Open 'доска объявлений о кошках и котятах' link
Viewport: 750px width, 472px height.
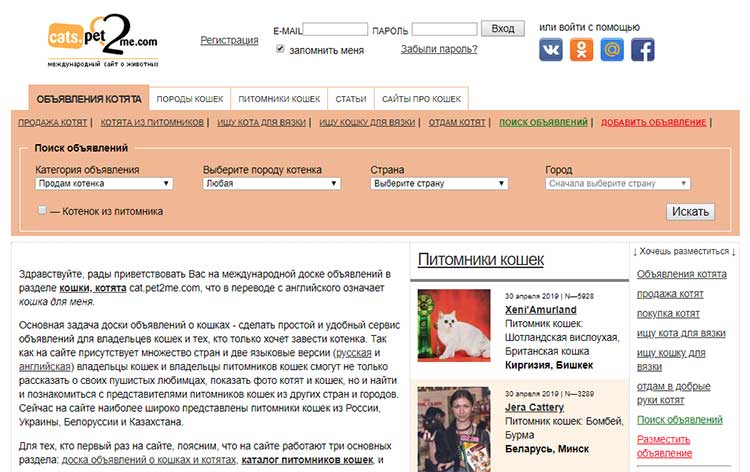pos(149,460)
